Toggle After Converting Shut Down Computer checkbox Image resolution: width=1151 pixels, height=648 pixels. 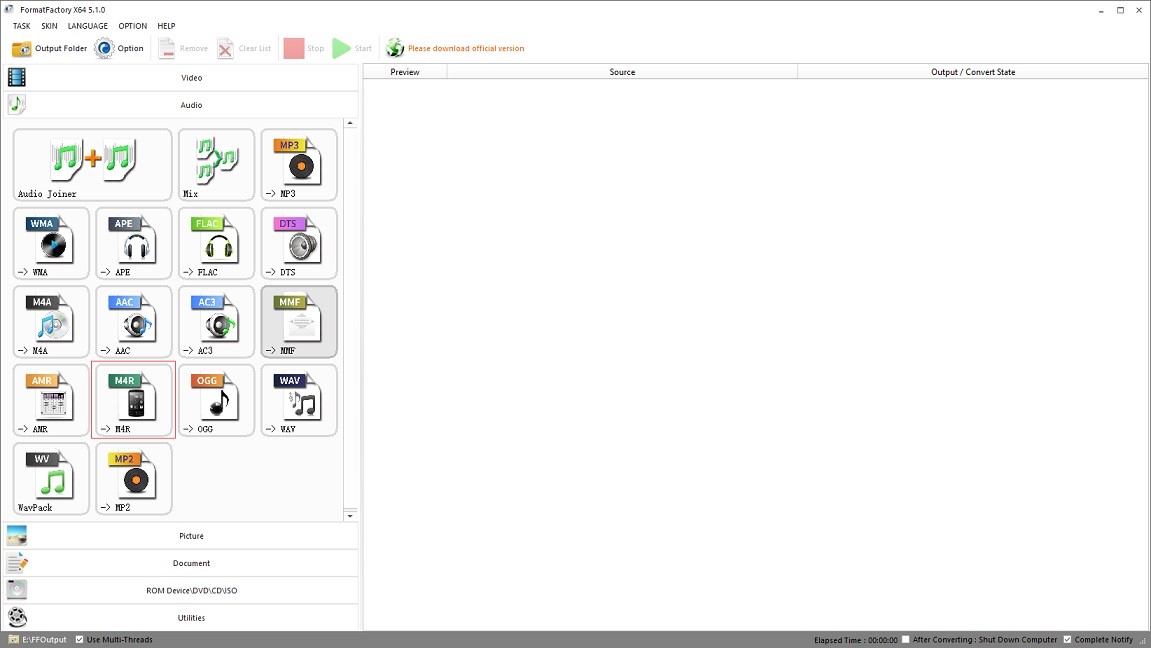pyautogui.click(x=906, y=639)
